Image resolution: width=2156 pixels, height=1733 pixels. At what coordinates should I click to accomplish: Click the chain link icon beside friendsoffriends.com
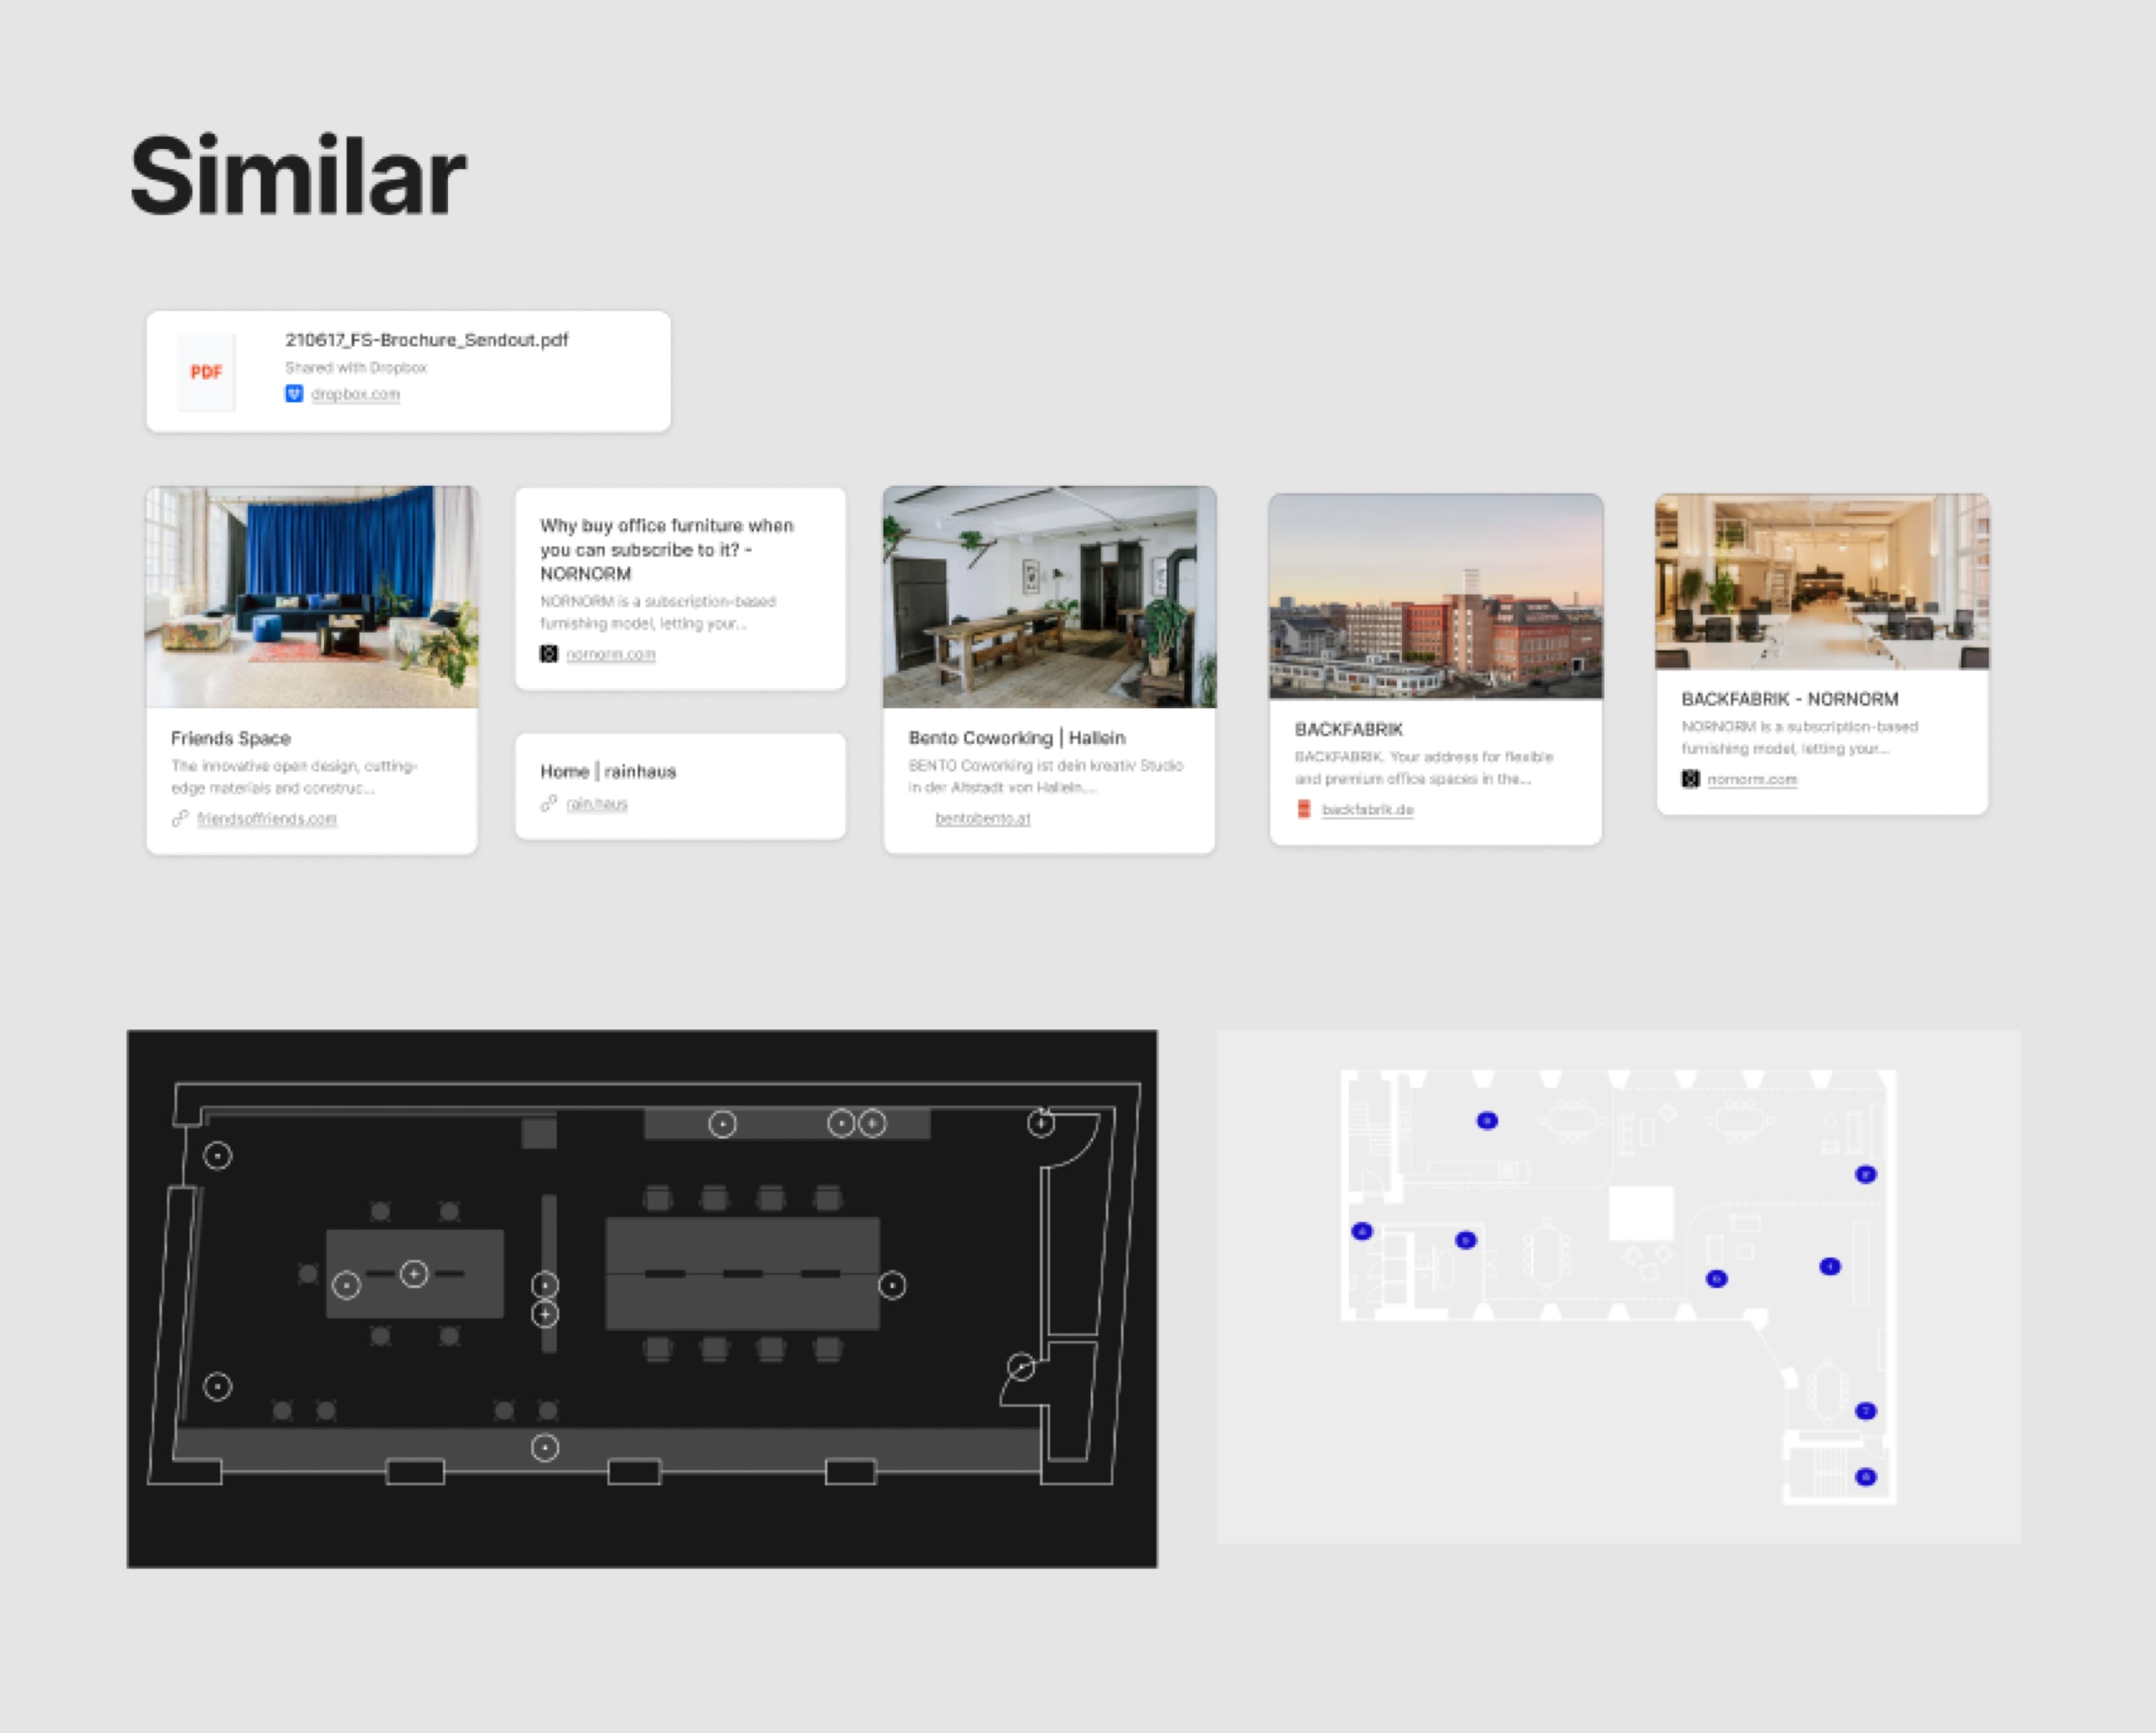[x=180, y=818]
